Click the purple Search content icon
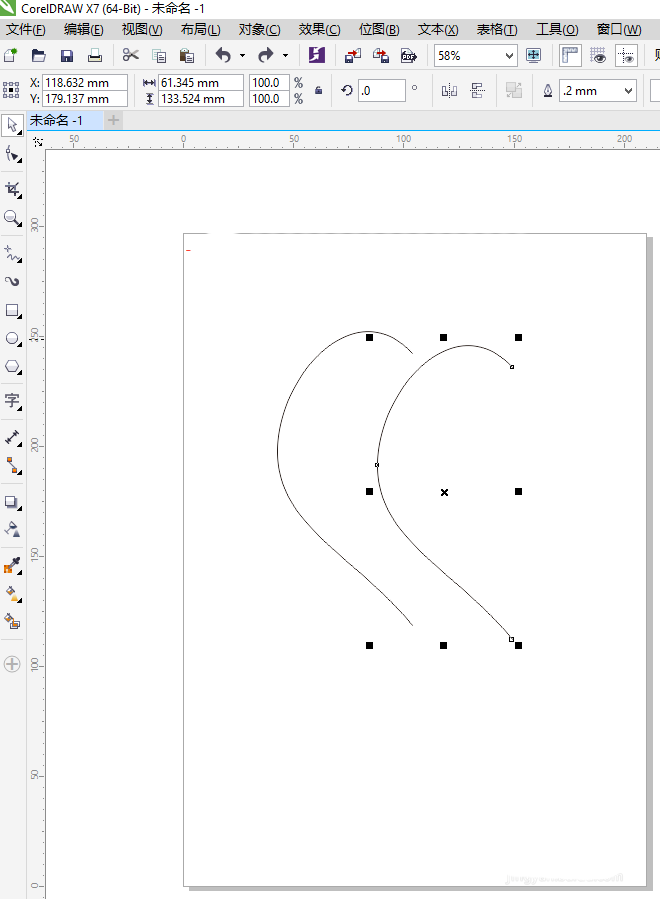Screen dimensions: 660x899 [x=317, y=56]
